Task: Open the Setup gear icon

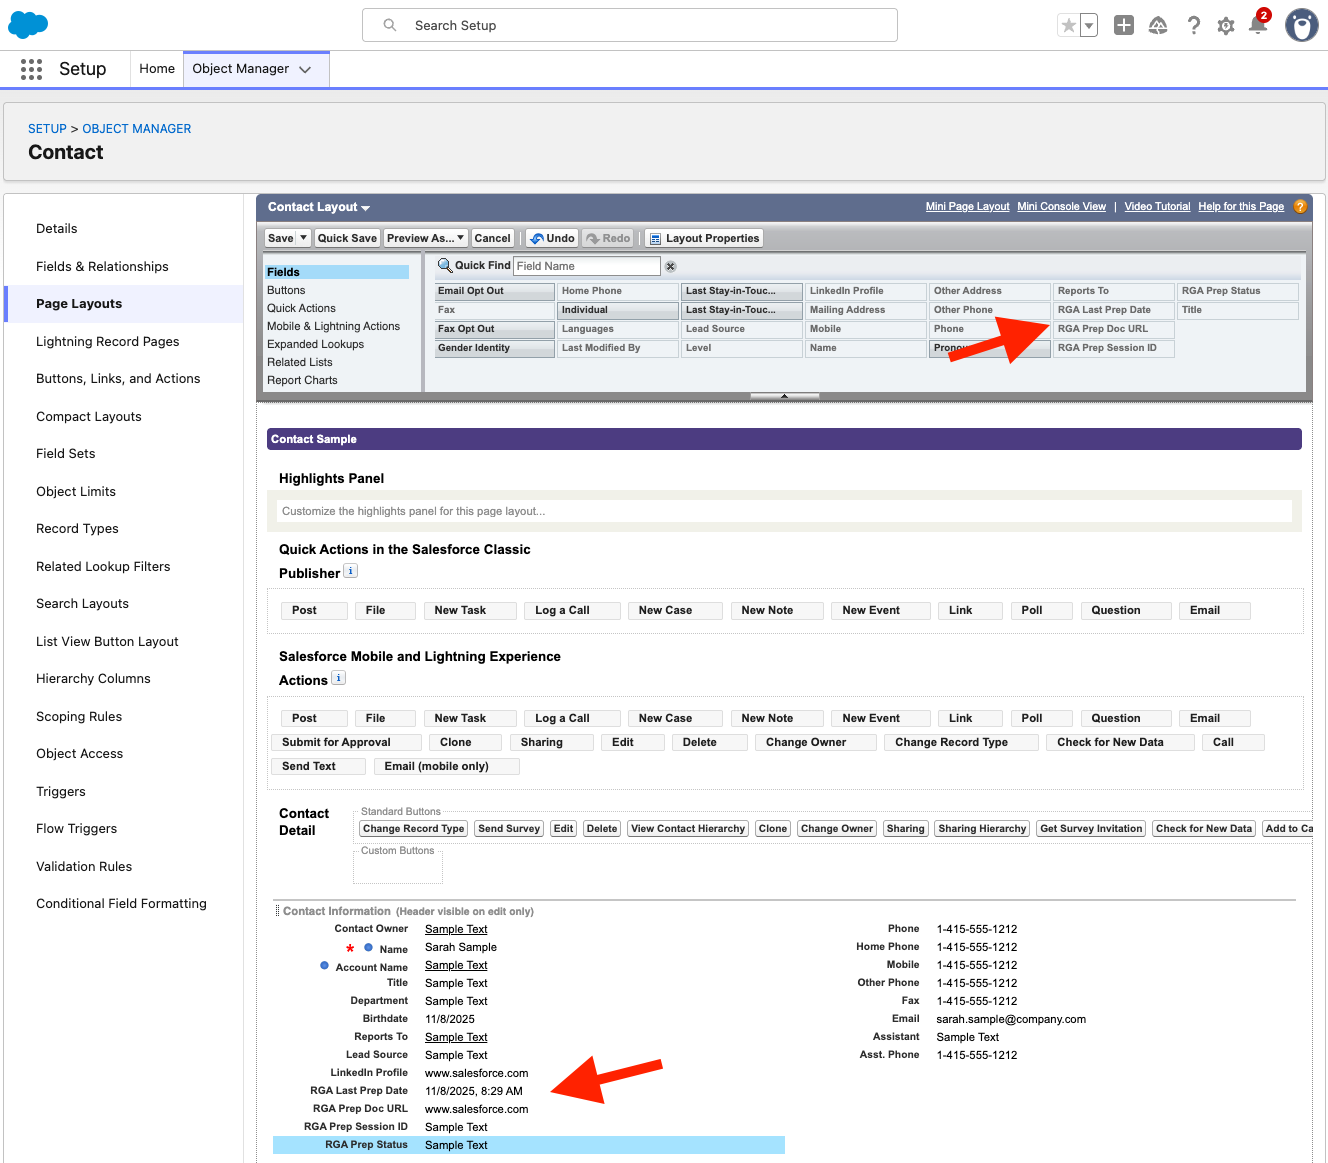Action: coord(1225,25)
